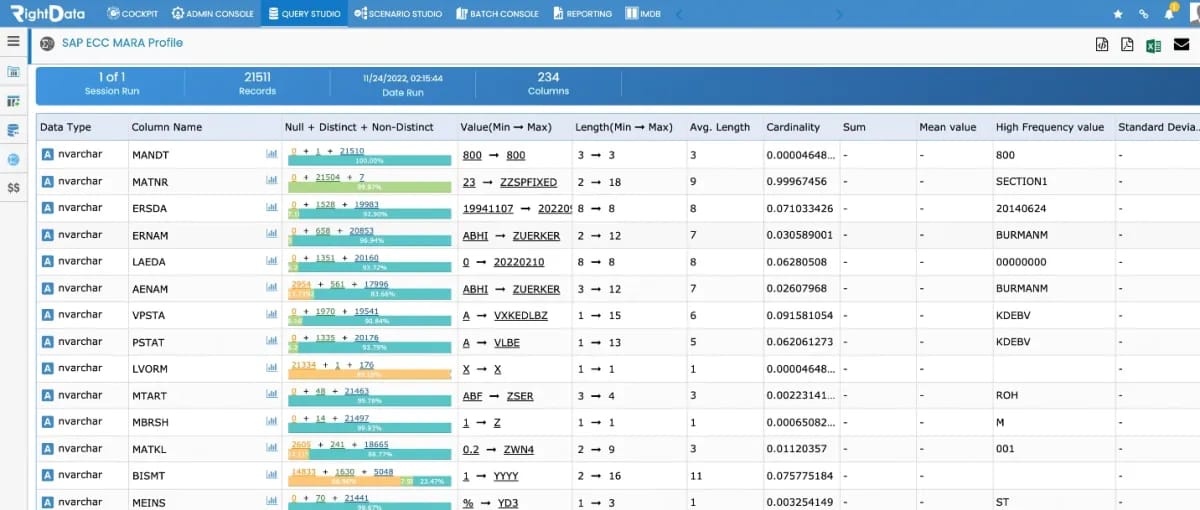Export profile as code/HTML file
This screenshot has width=1200, height=510.
[x=1101, y=44]
